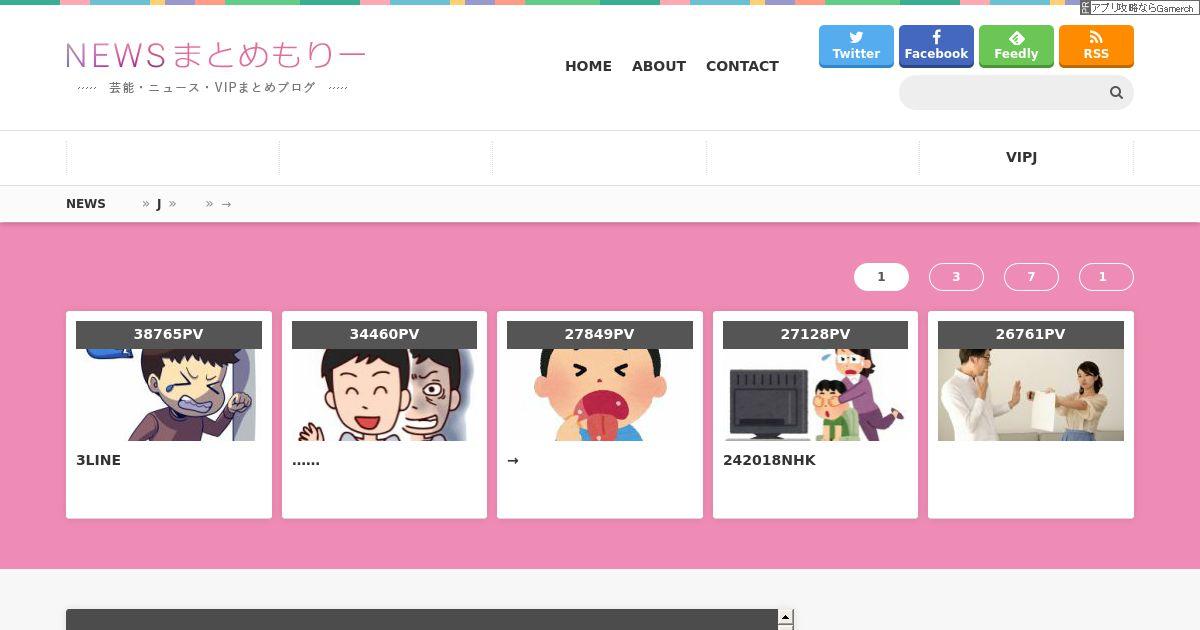Image resolution: width=1200 pixels, height=630 pixels.
Task: Click the NEWS breadcrumb link
Action: [x=86, y=204]
